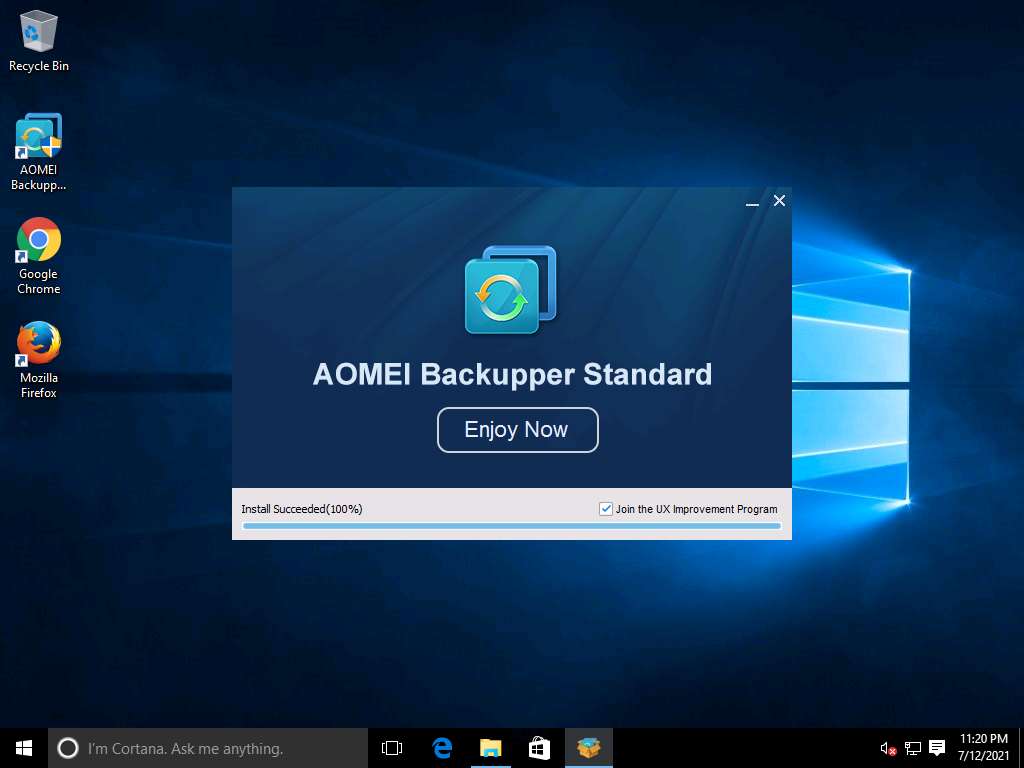
Task: Open the Action Center notifications icon
Action: point(937,748)
